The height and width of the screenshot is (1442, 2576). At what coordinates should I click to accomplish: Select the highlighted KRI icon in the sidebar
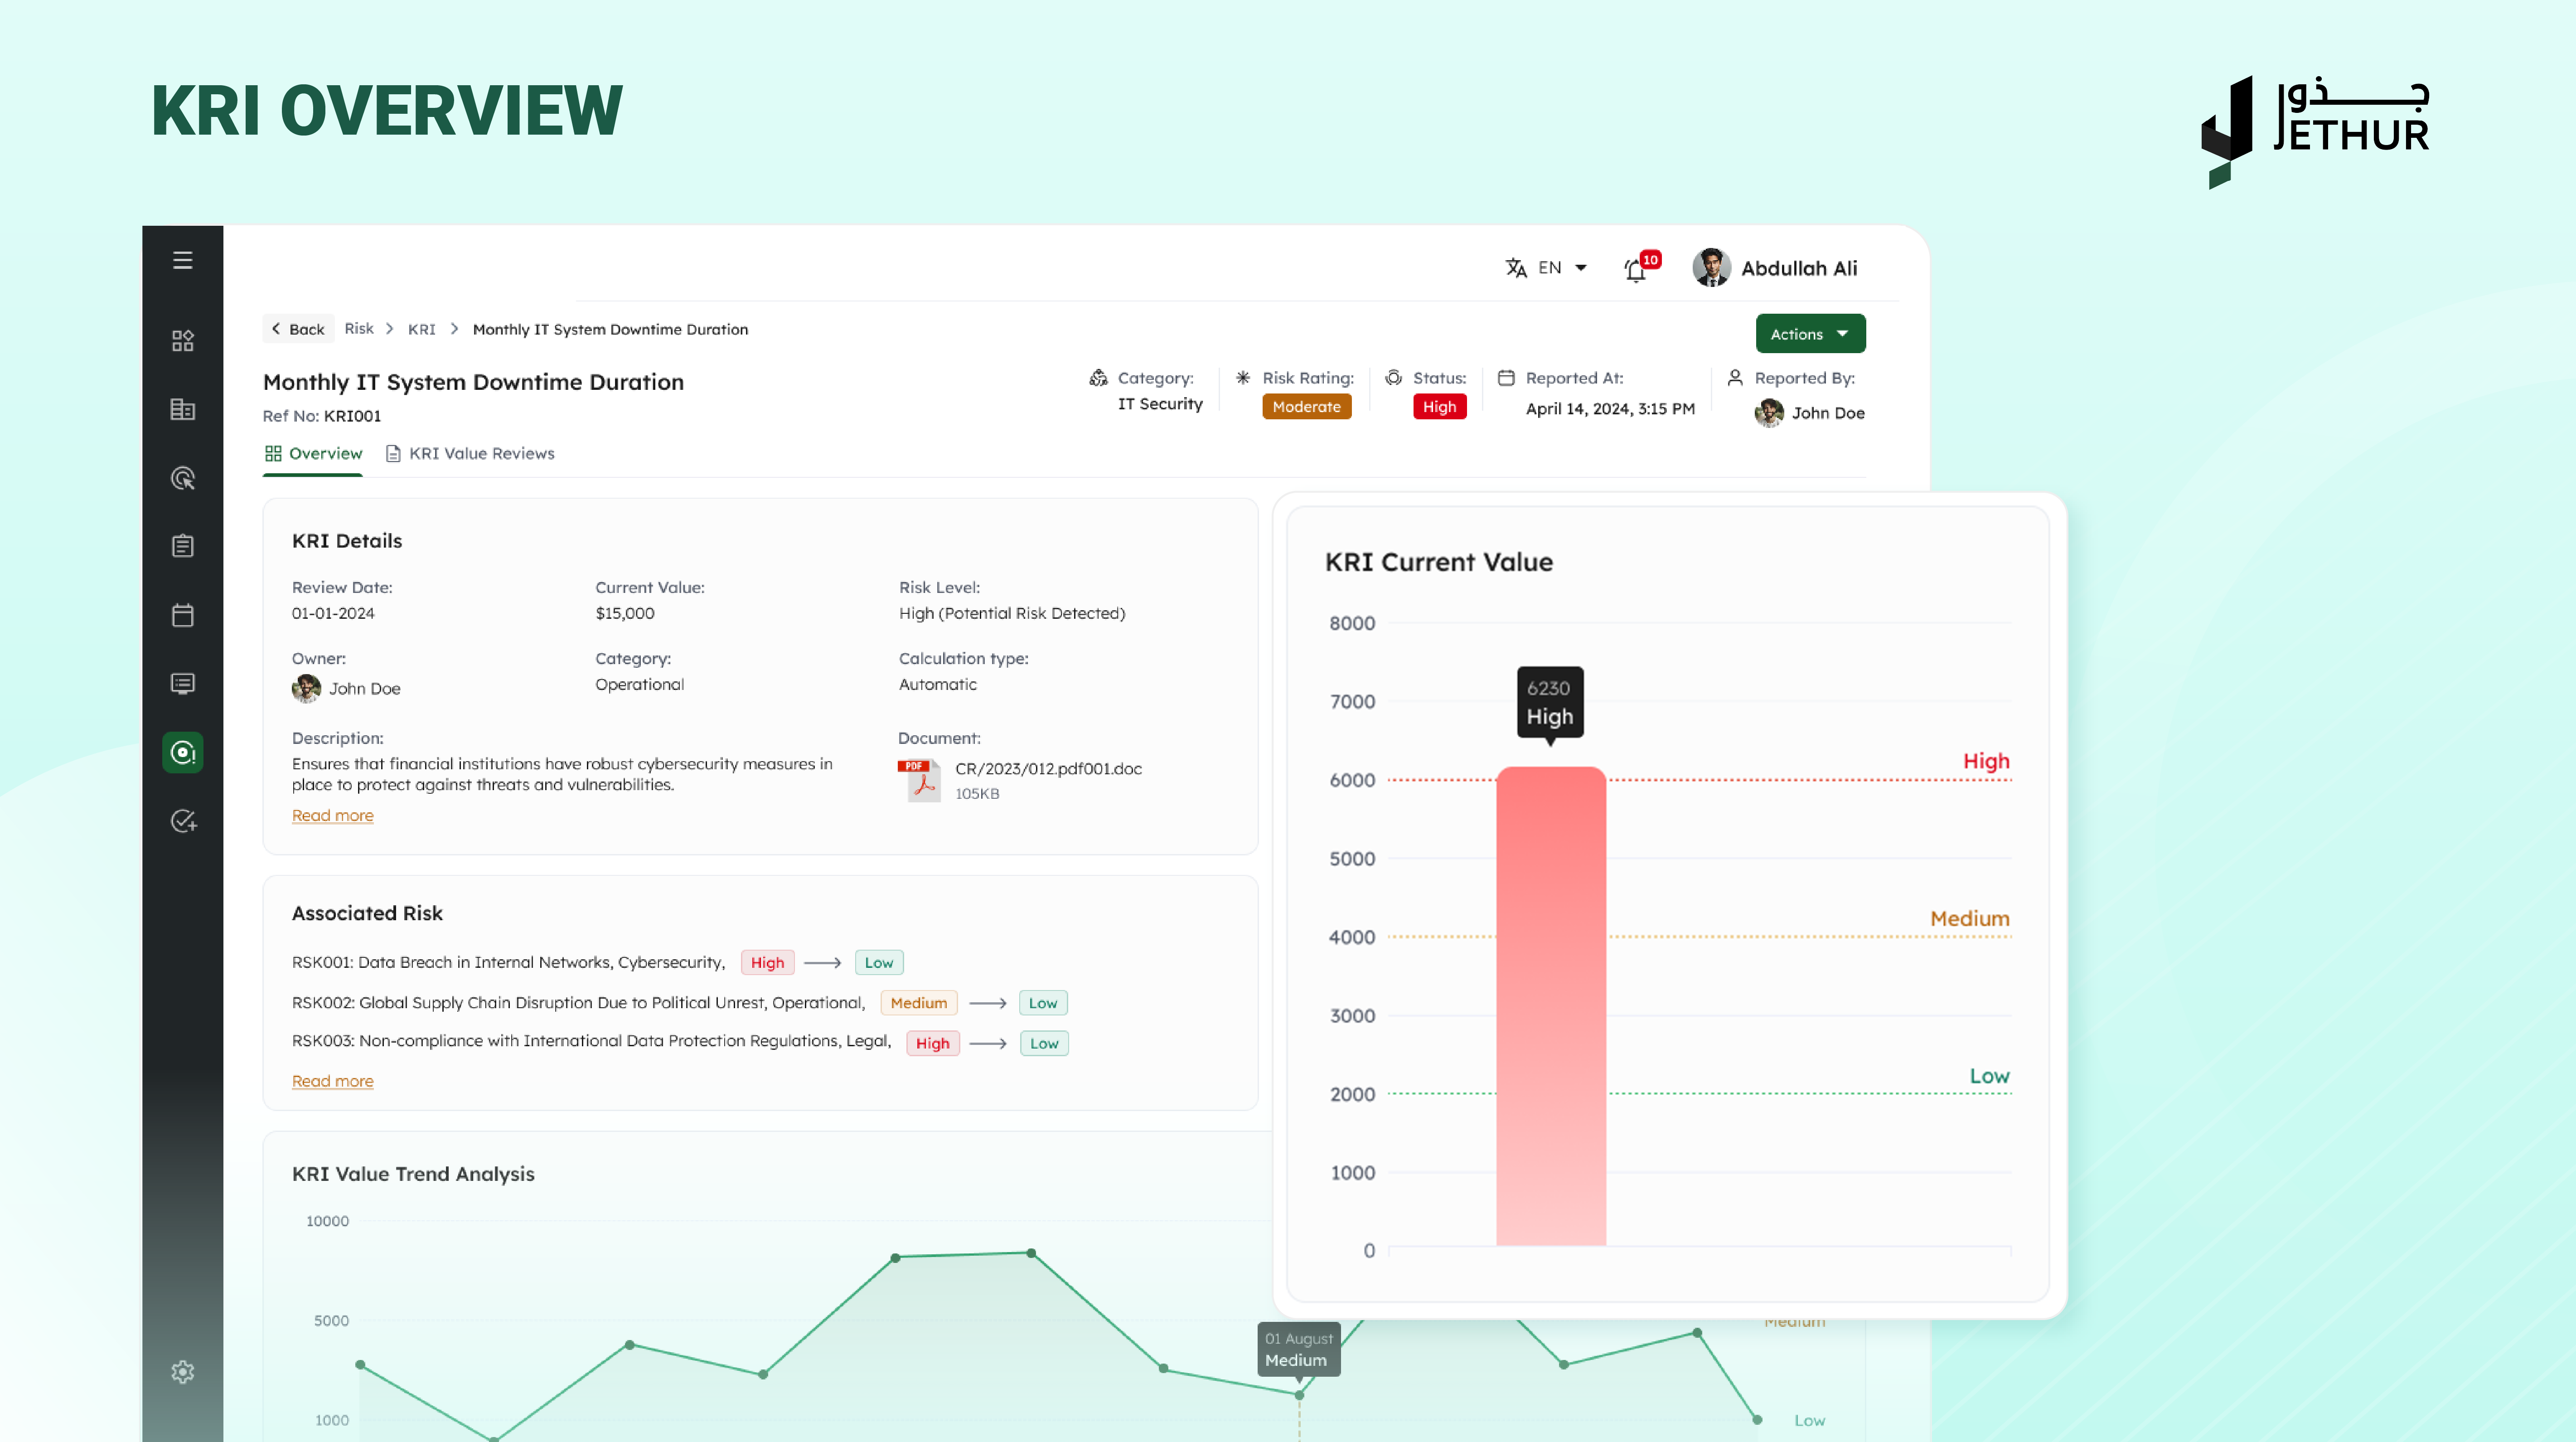pos(182,752)
